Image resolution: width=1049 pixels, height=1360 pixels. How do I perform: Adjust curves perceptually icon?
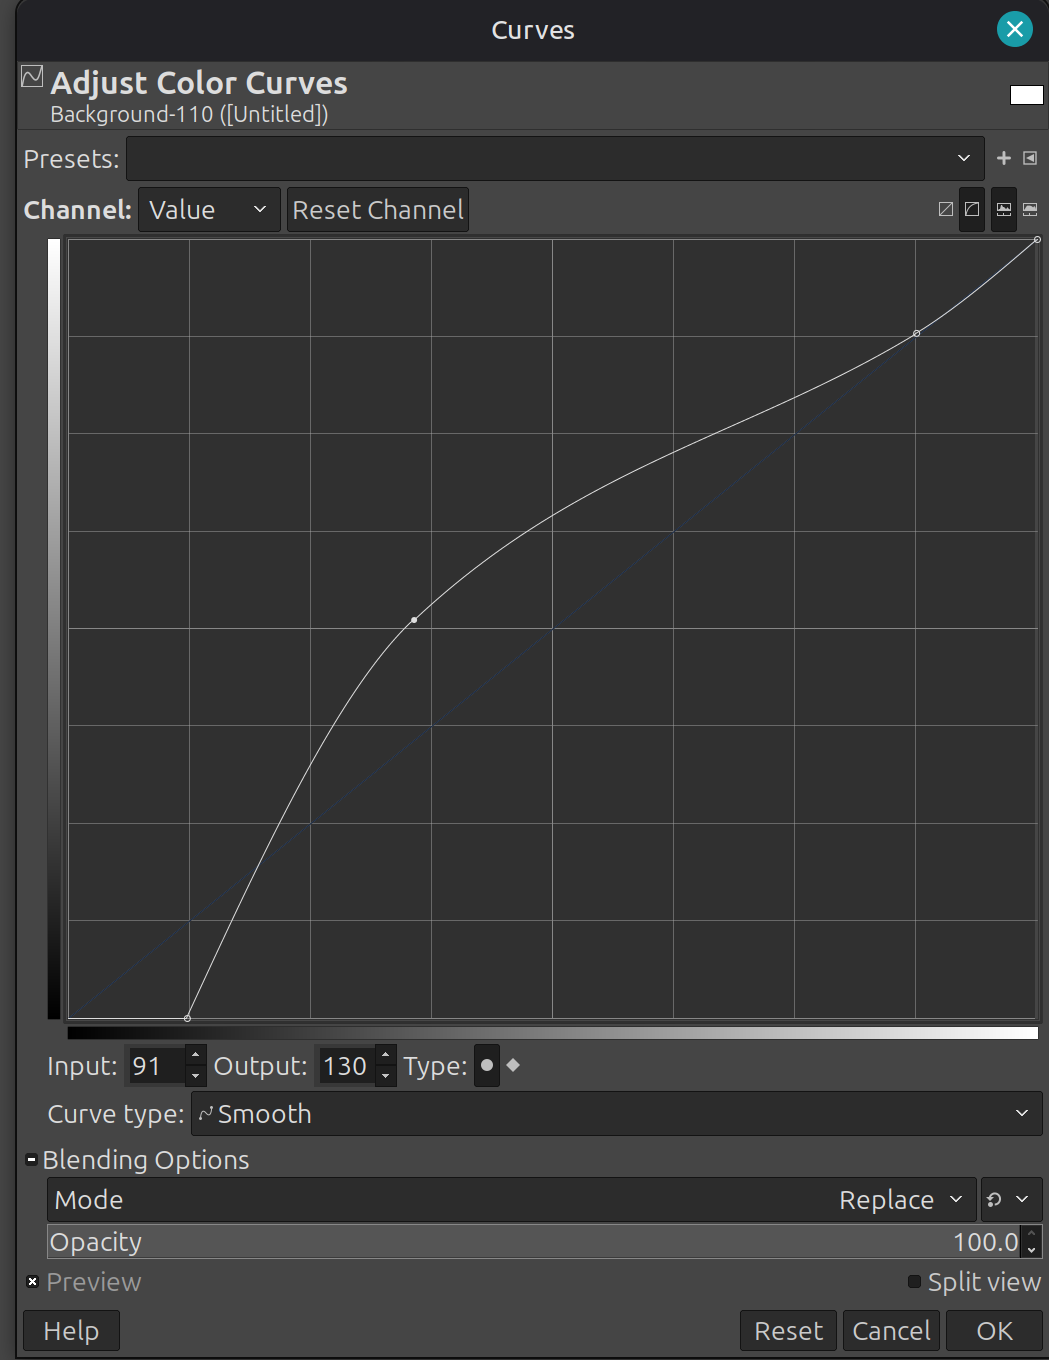972,210
